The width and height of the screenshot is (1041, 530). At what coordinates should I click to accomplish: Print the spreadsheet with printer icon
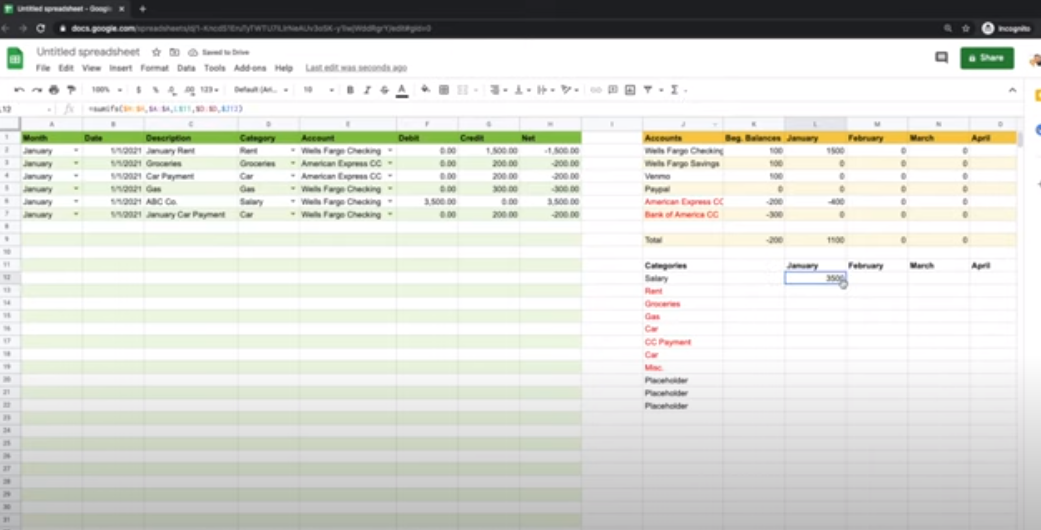tap(54, 90)
